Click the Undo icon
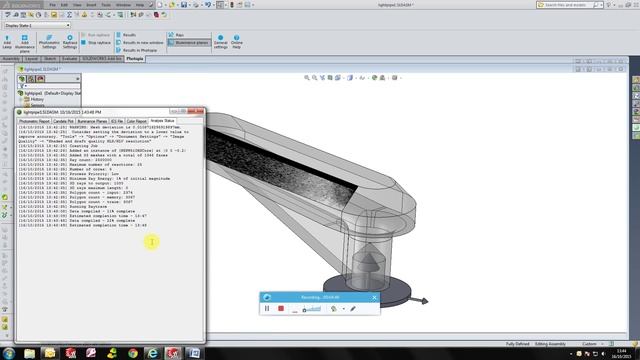The height and width of the screenshot is (360, 640). (x=207, y=5)
